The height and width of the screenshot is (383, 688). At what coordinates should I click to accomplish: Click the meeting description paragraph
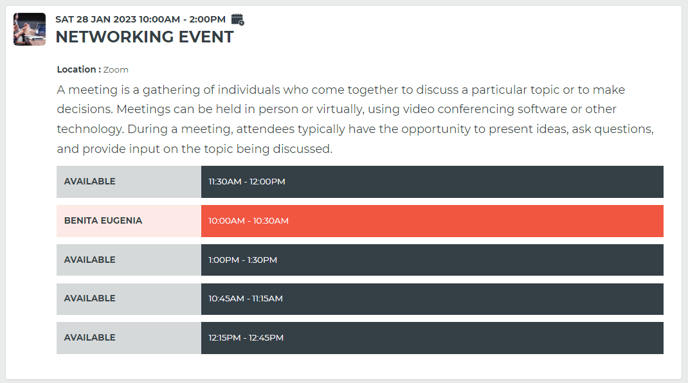[355, 119]
